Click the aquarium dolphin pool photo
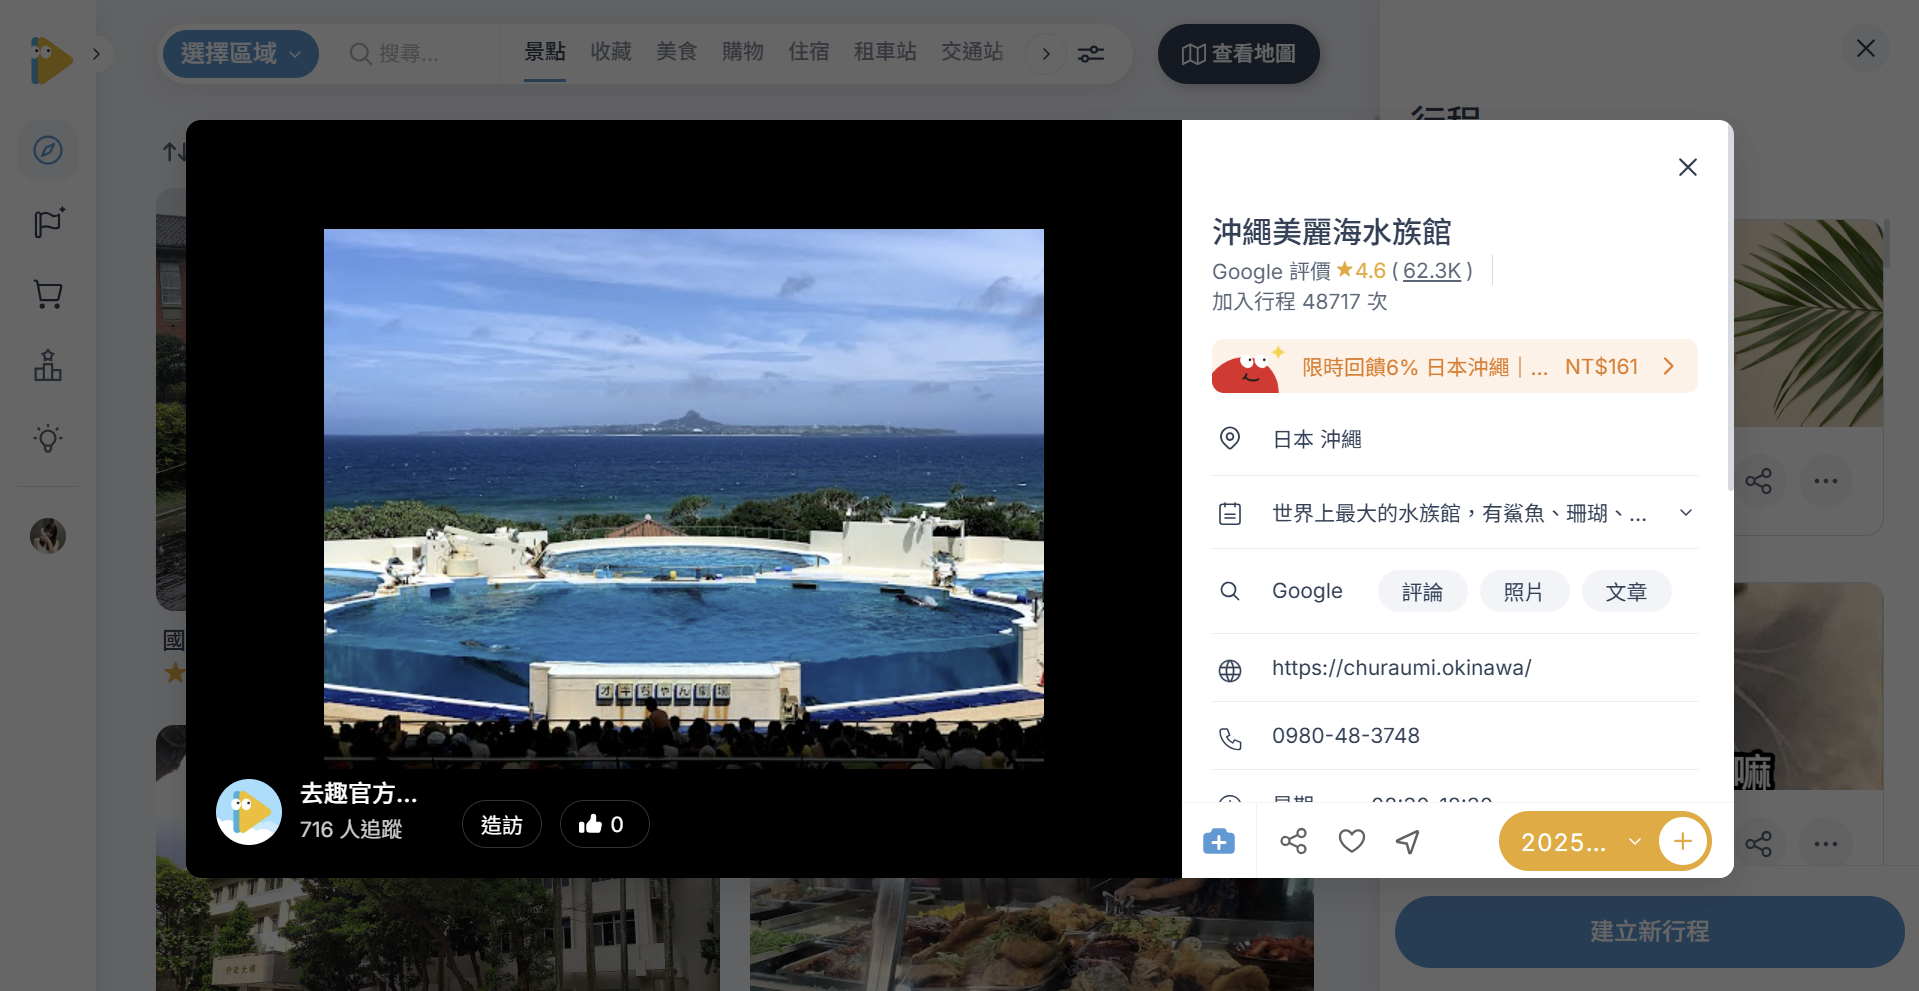This screenshot has height=991, width=1919. (684, 499)
